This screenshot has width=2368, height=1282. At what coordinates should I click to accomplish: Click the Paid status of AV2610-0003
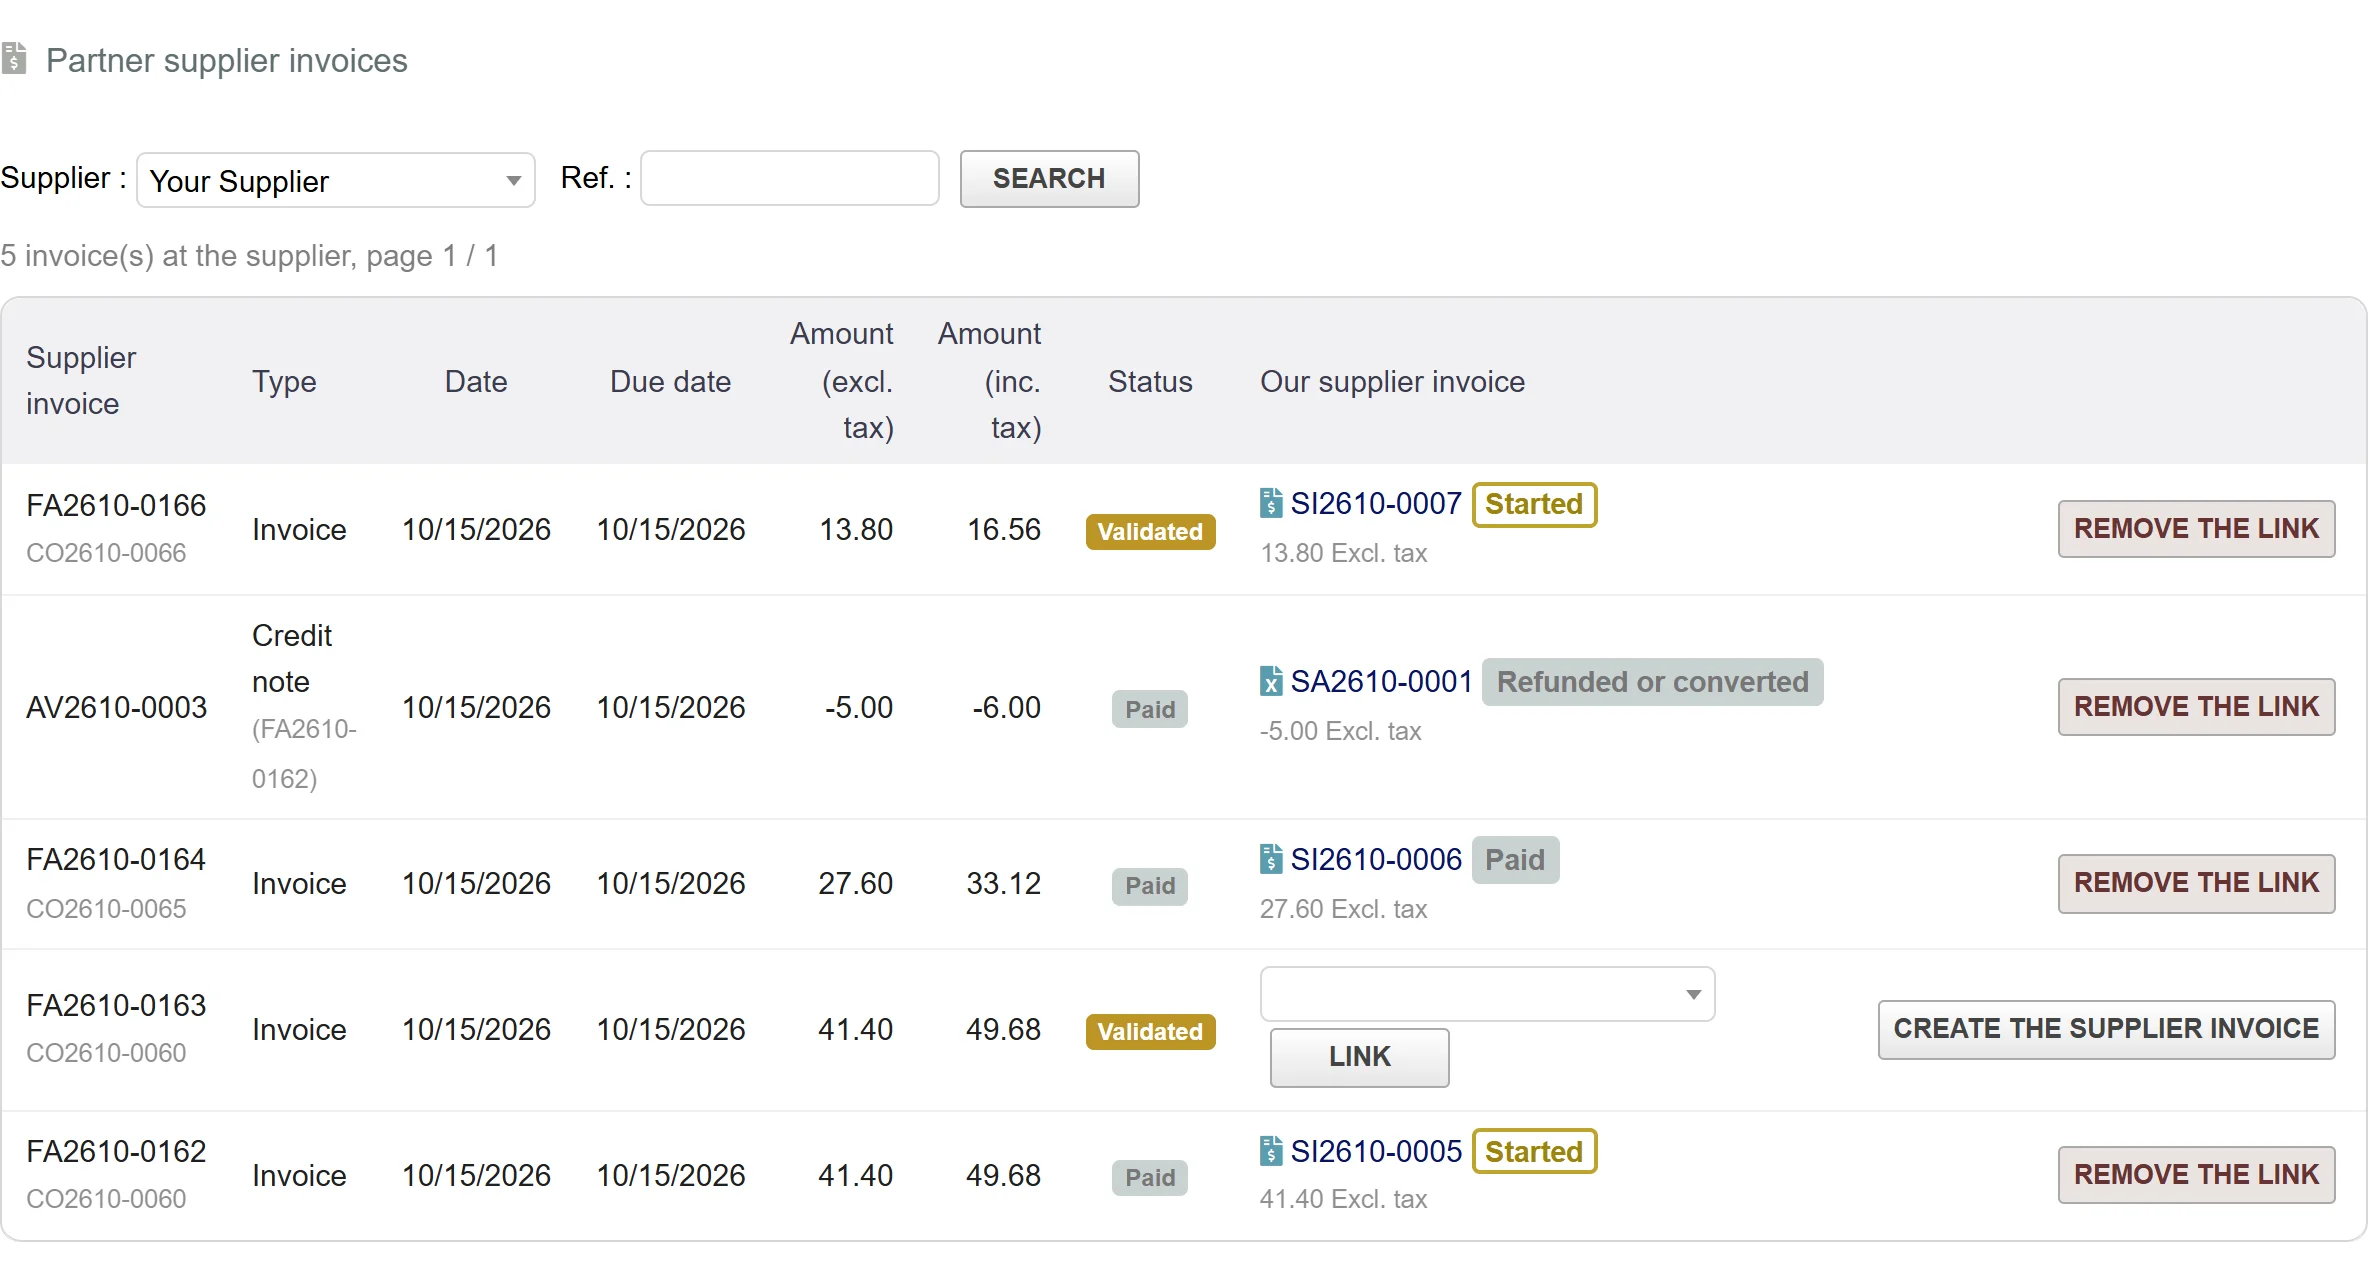click(1150, 710)
